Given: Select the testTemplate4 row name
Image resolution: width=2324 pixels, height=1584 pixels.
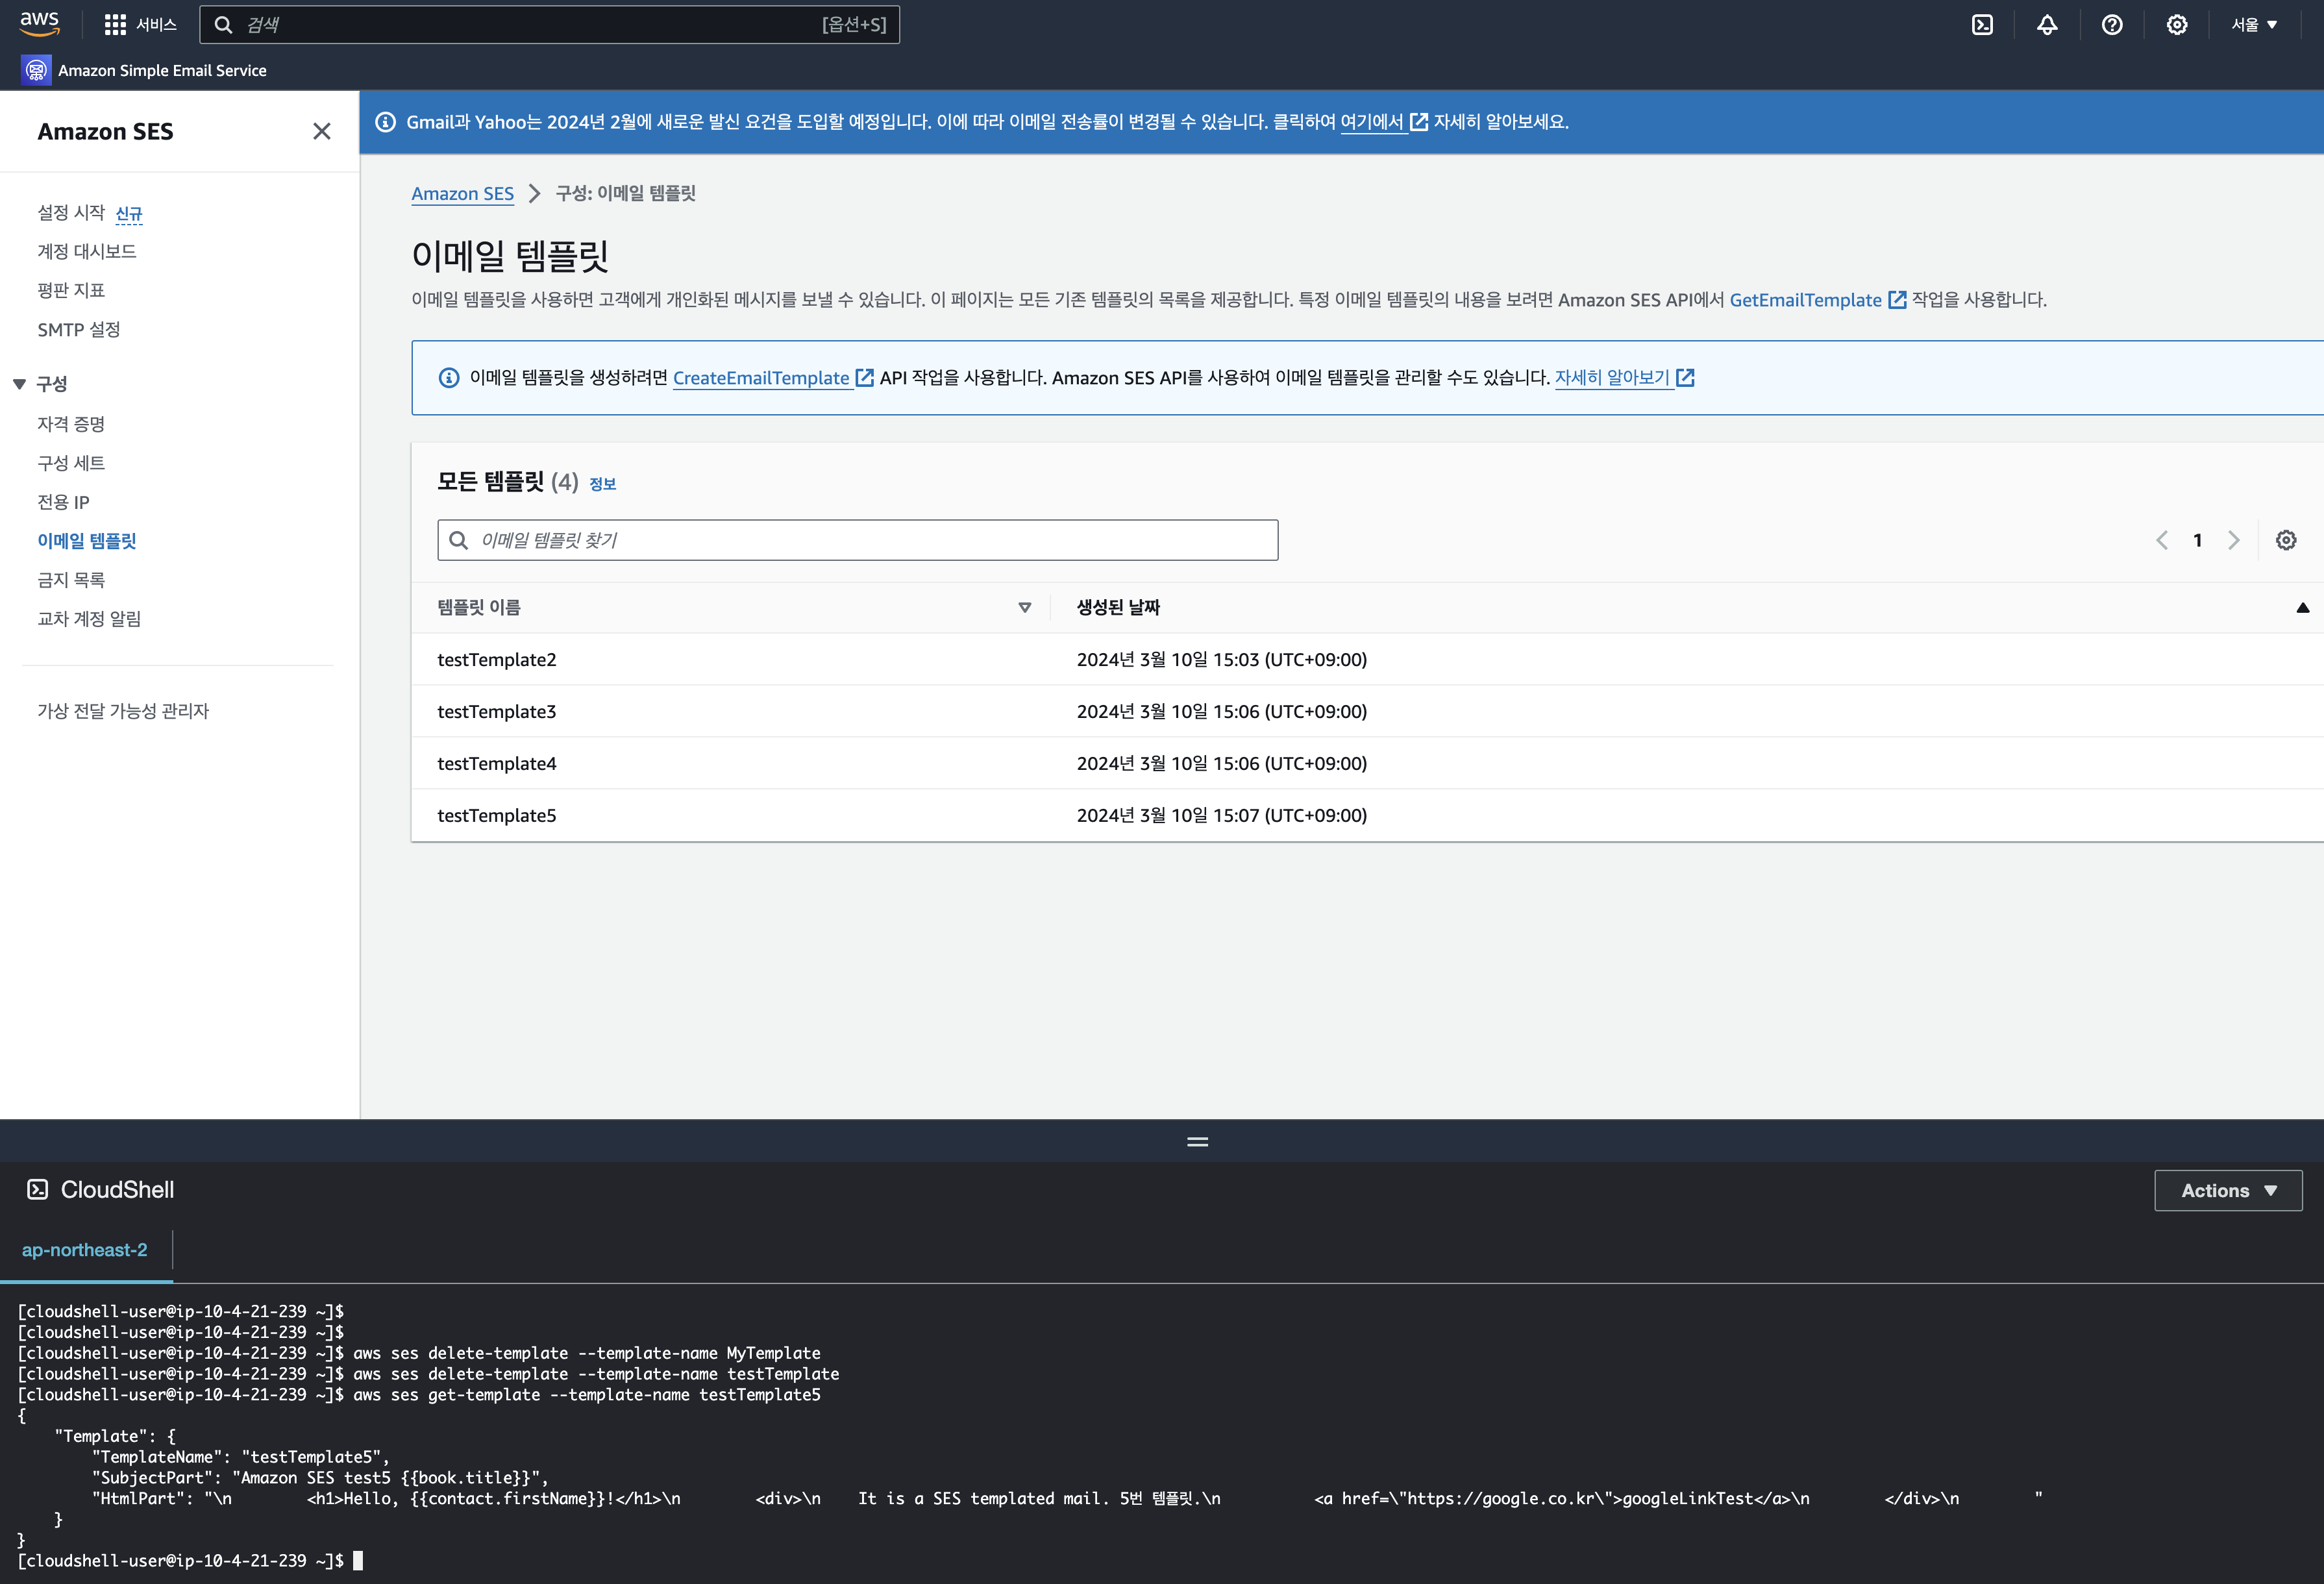Looking at the screenshot, I should [x=496, y=763].
